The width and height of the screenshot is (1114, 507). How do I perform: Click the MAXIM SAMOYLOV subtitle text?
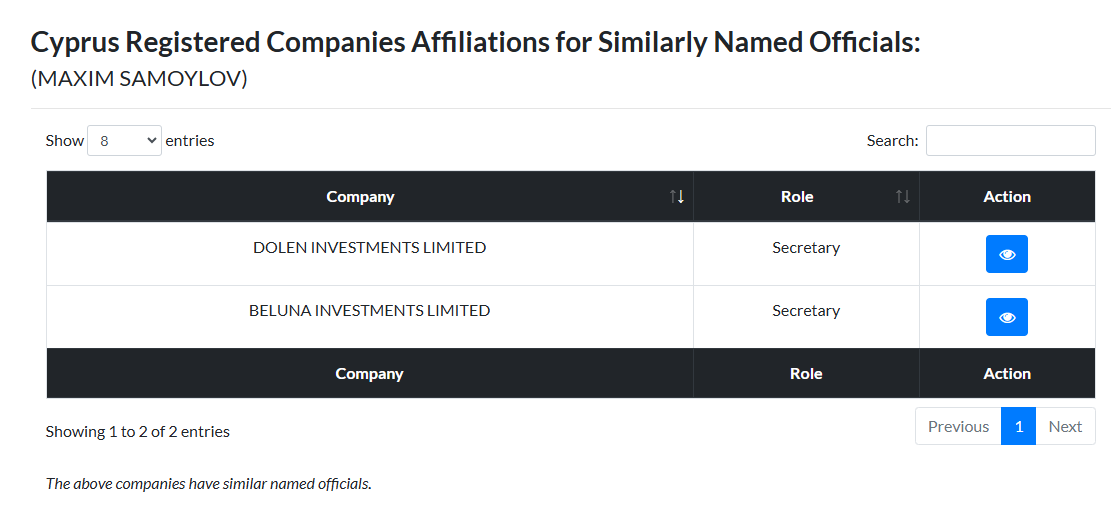tap(139, 79)
